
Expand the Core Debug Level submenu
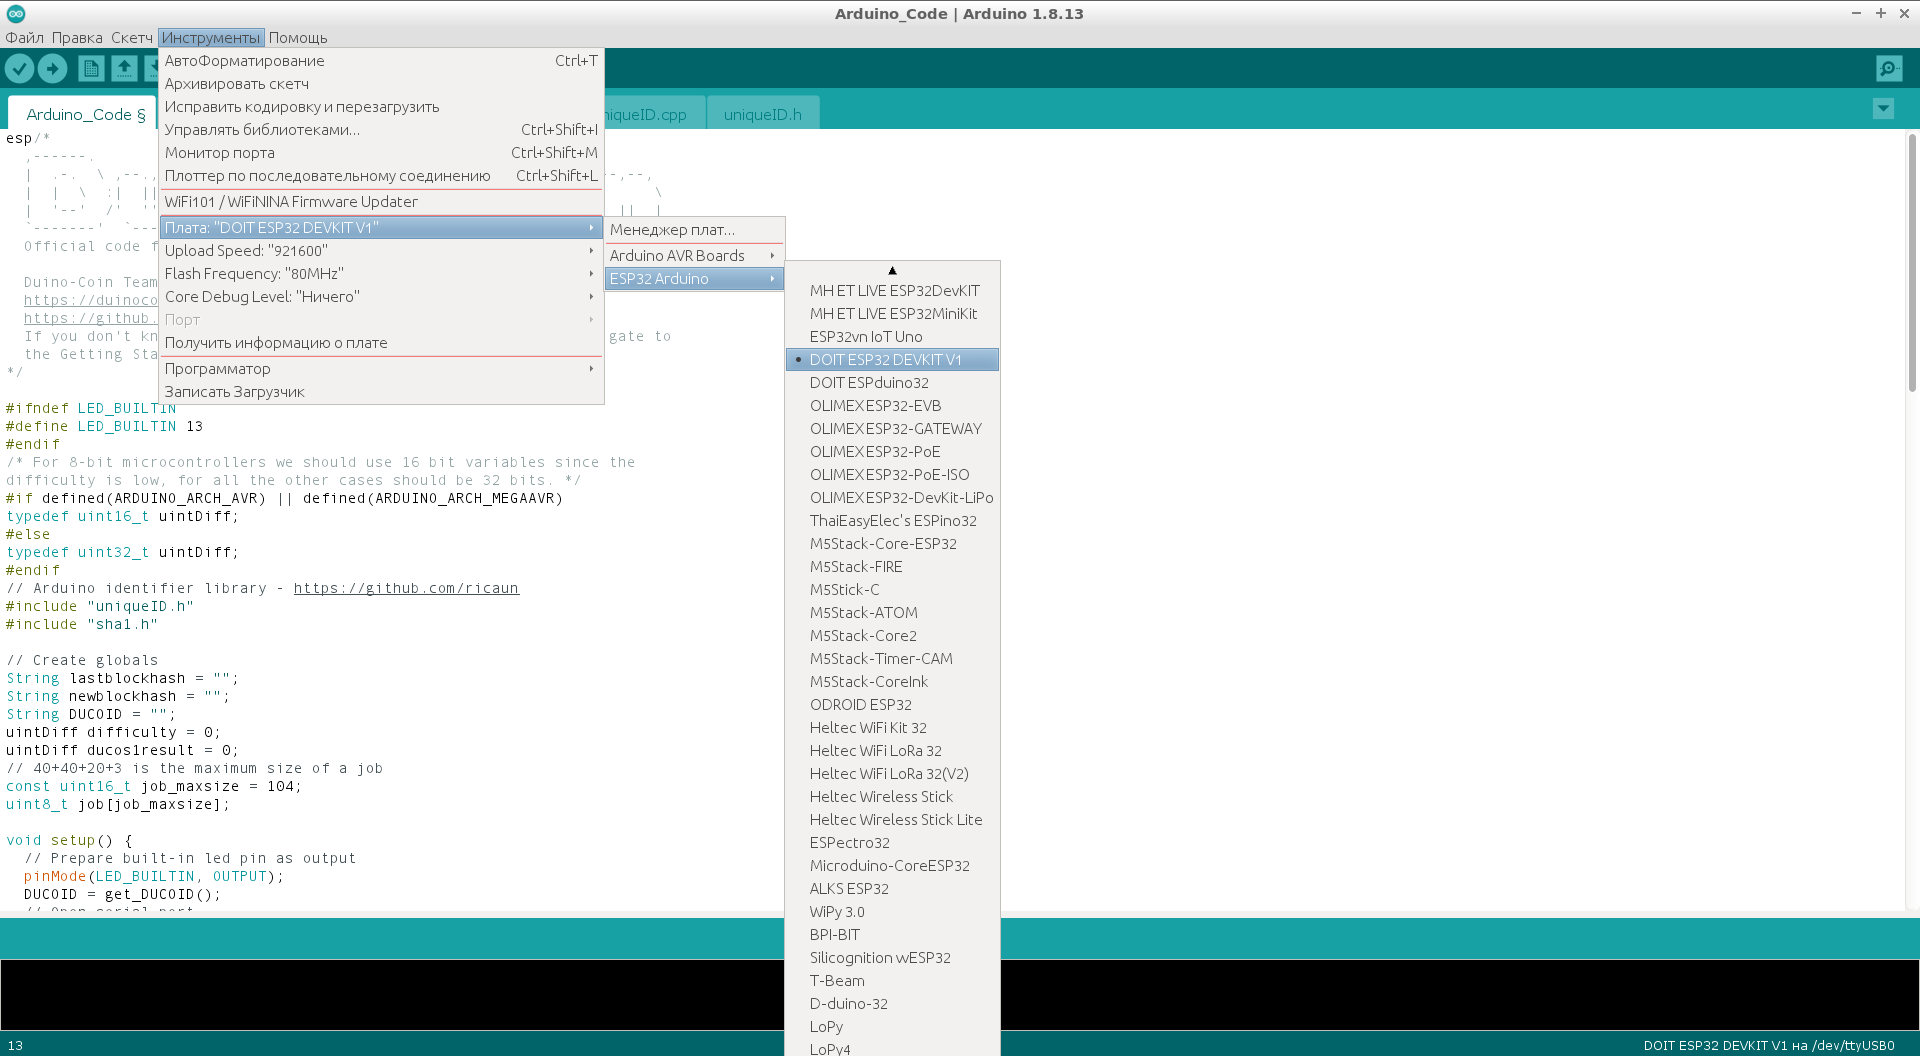coord(381,296)
